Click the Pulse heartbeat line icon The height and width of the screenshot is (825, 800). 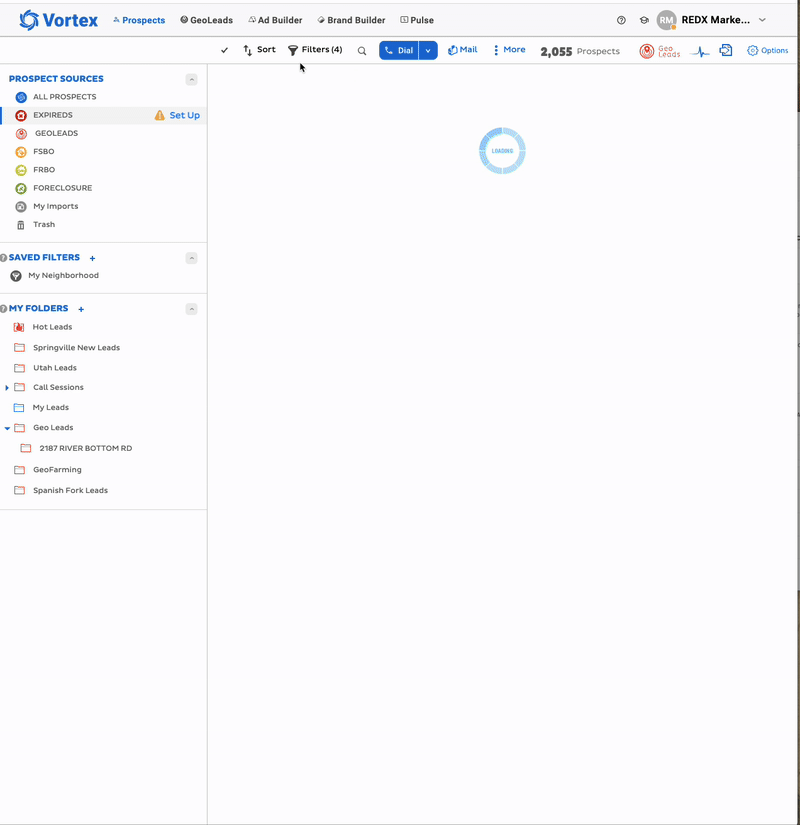tap(700, 51)
